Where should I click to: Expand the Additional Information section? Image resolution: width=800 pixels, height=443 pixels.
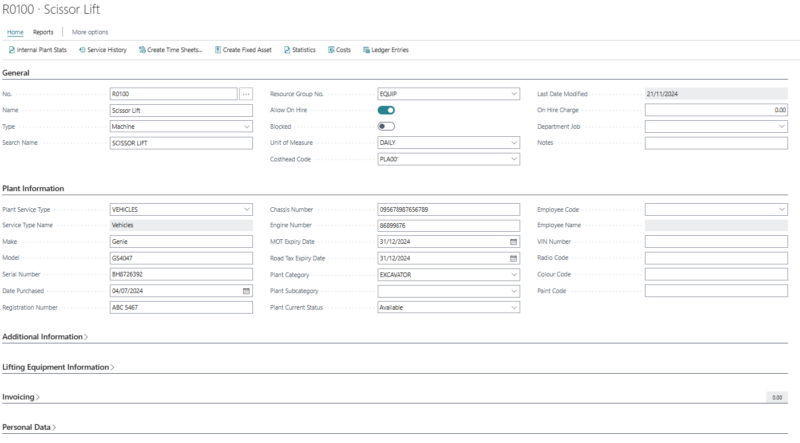coord(45,337)
